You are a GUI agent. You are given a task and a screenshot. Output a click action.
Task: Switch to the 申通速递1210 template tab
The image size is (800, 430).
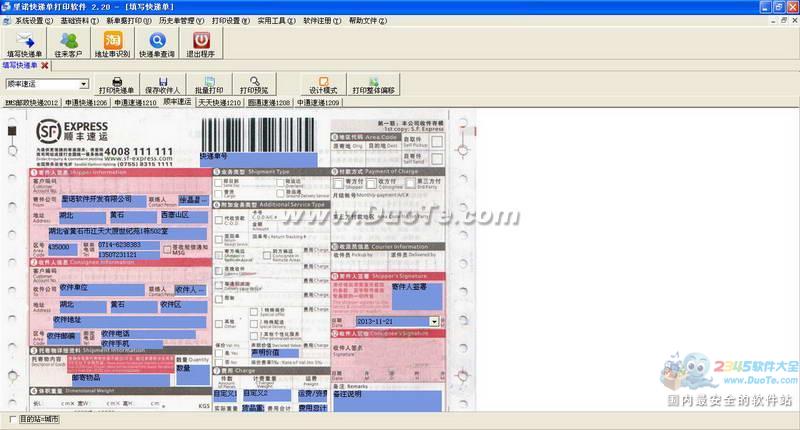point(135,103)
